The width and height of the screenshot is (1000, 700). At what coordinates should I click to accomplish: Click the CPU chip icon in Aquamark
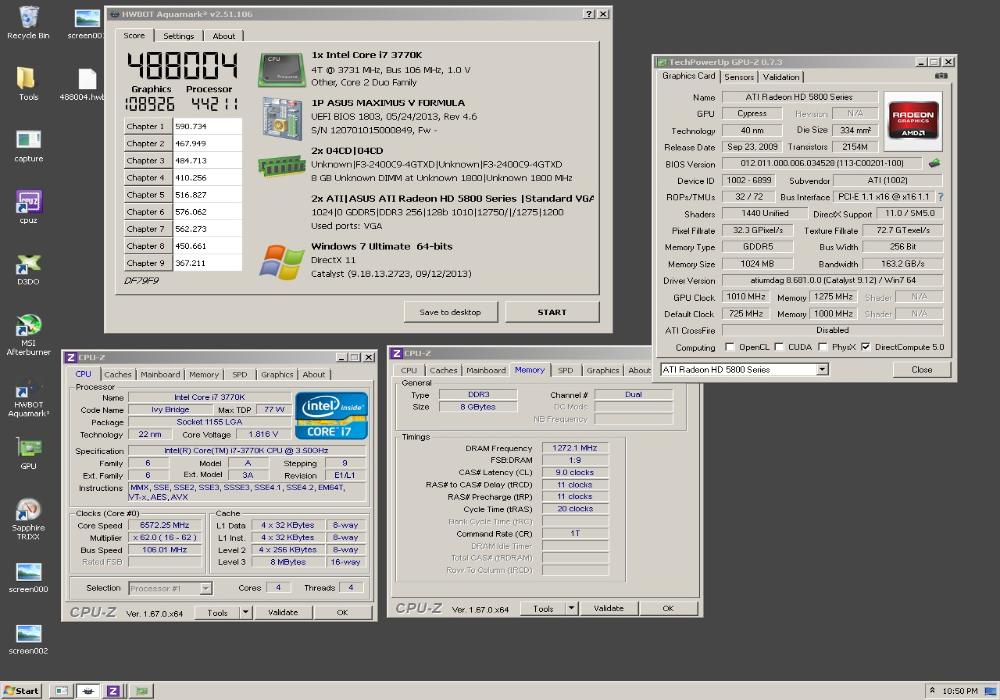coord(281,70)
